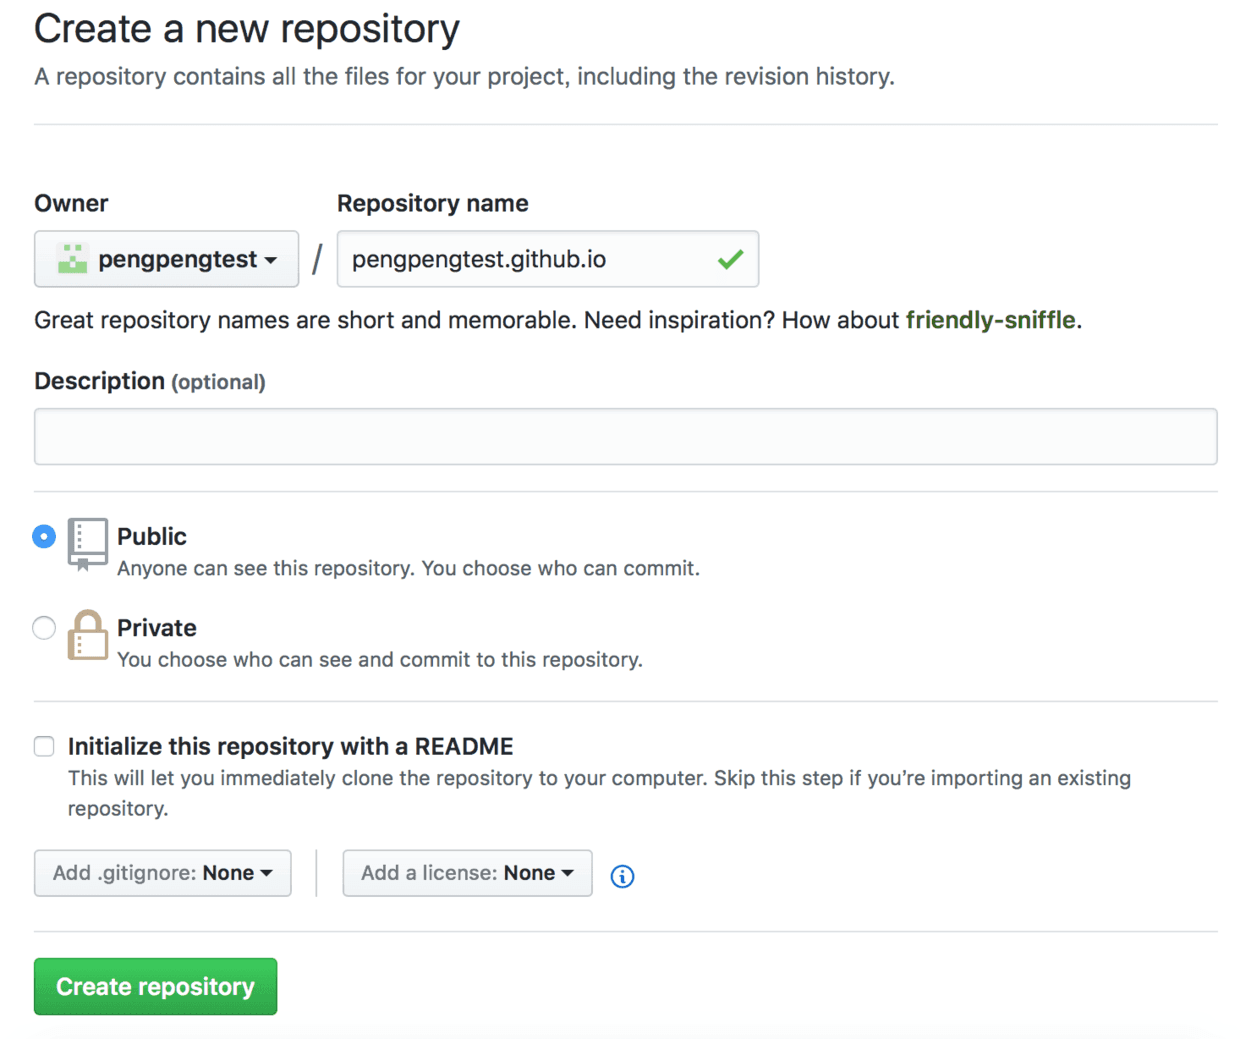Click the Repository name input field
This screenshot has height=1039, width=1240.
[548, 259]
